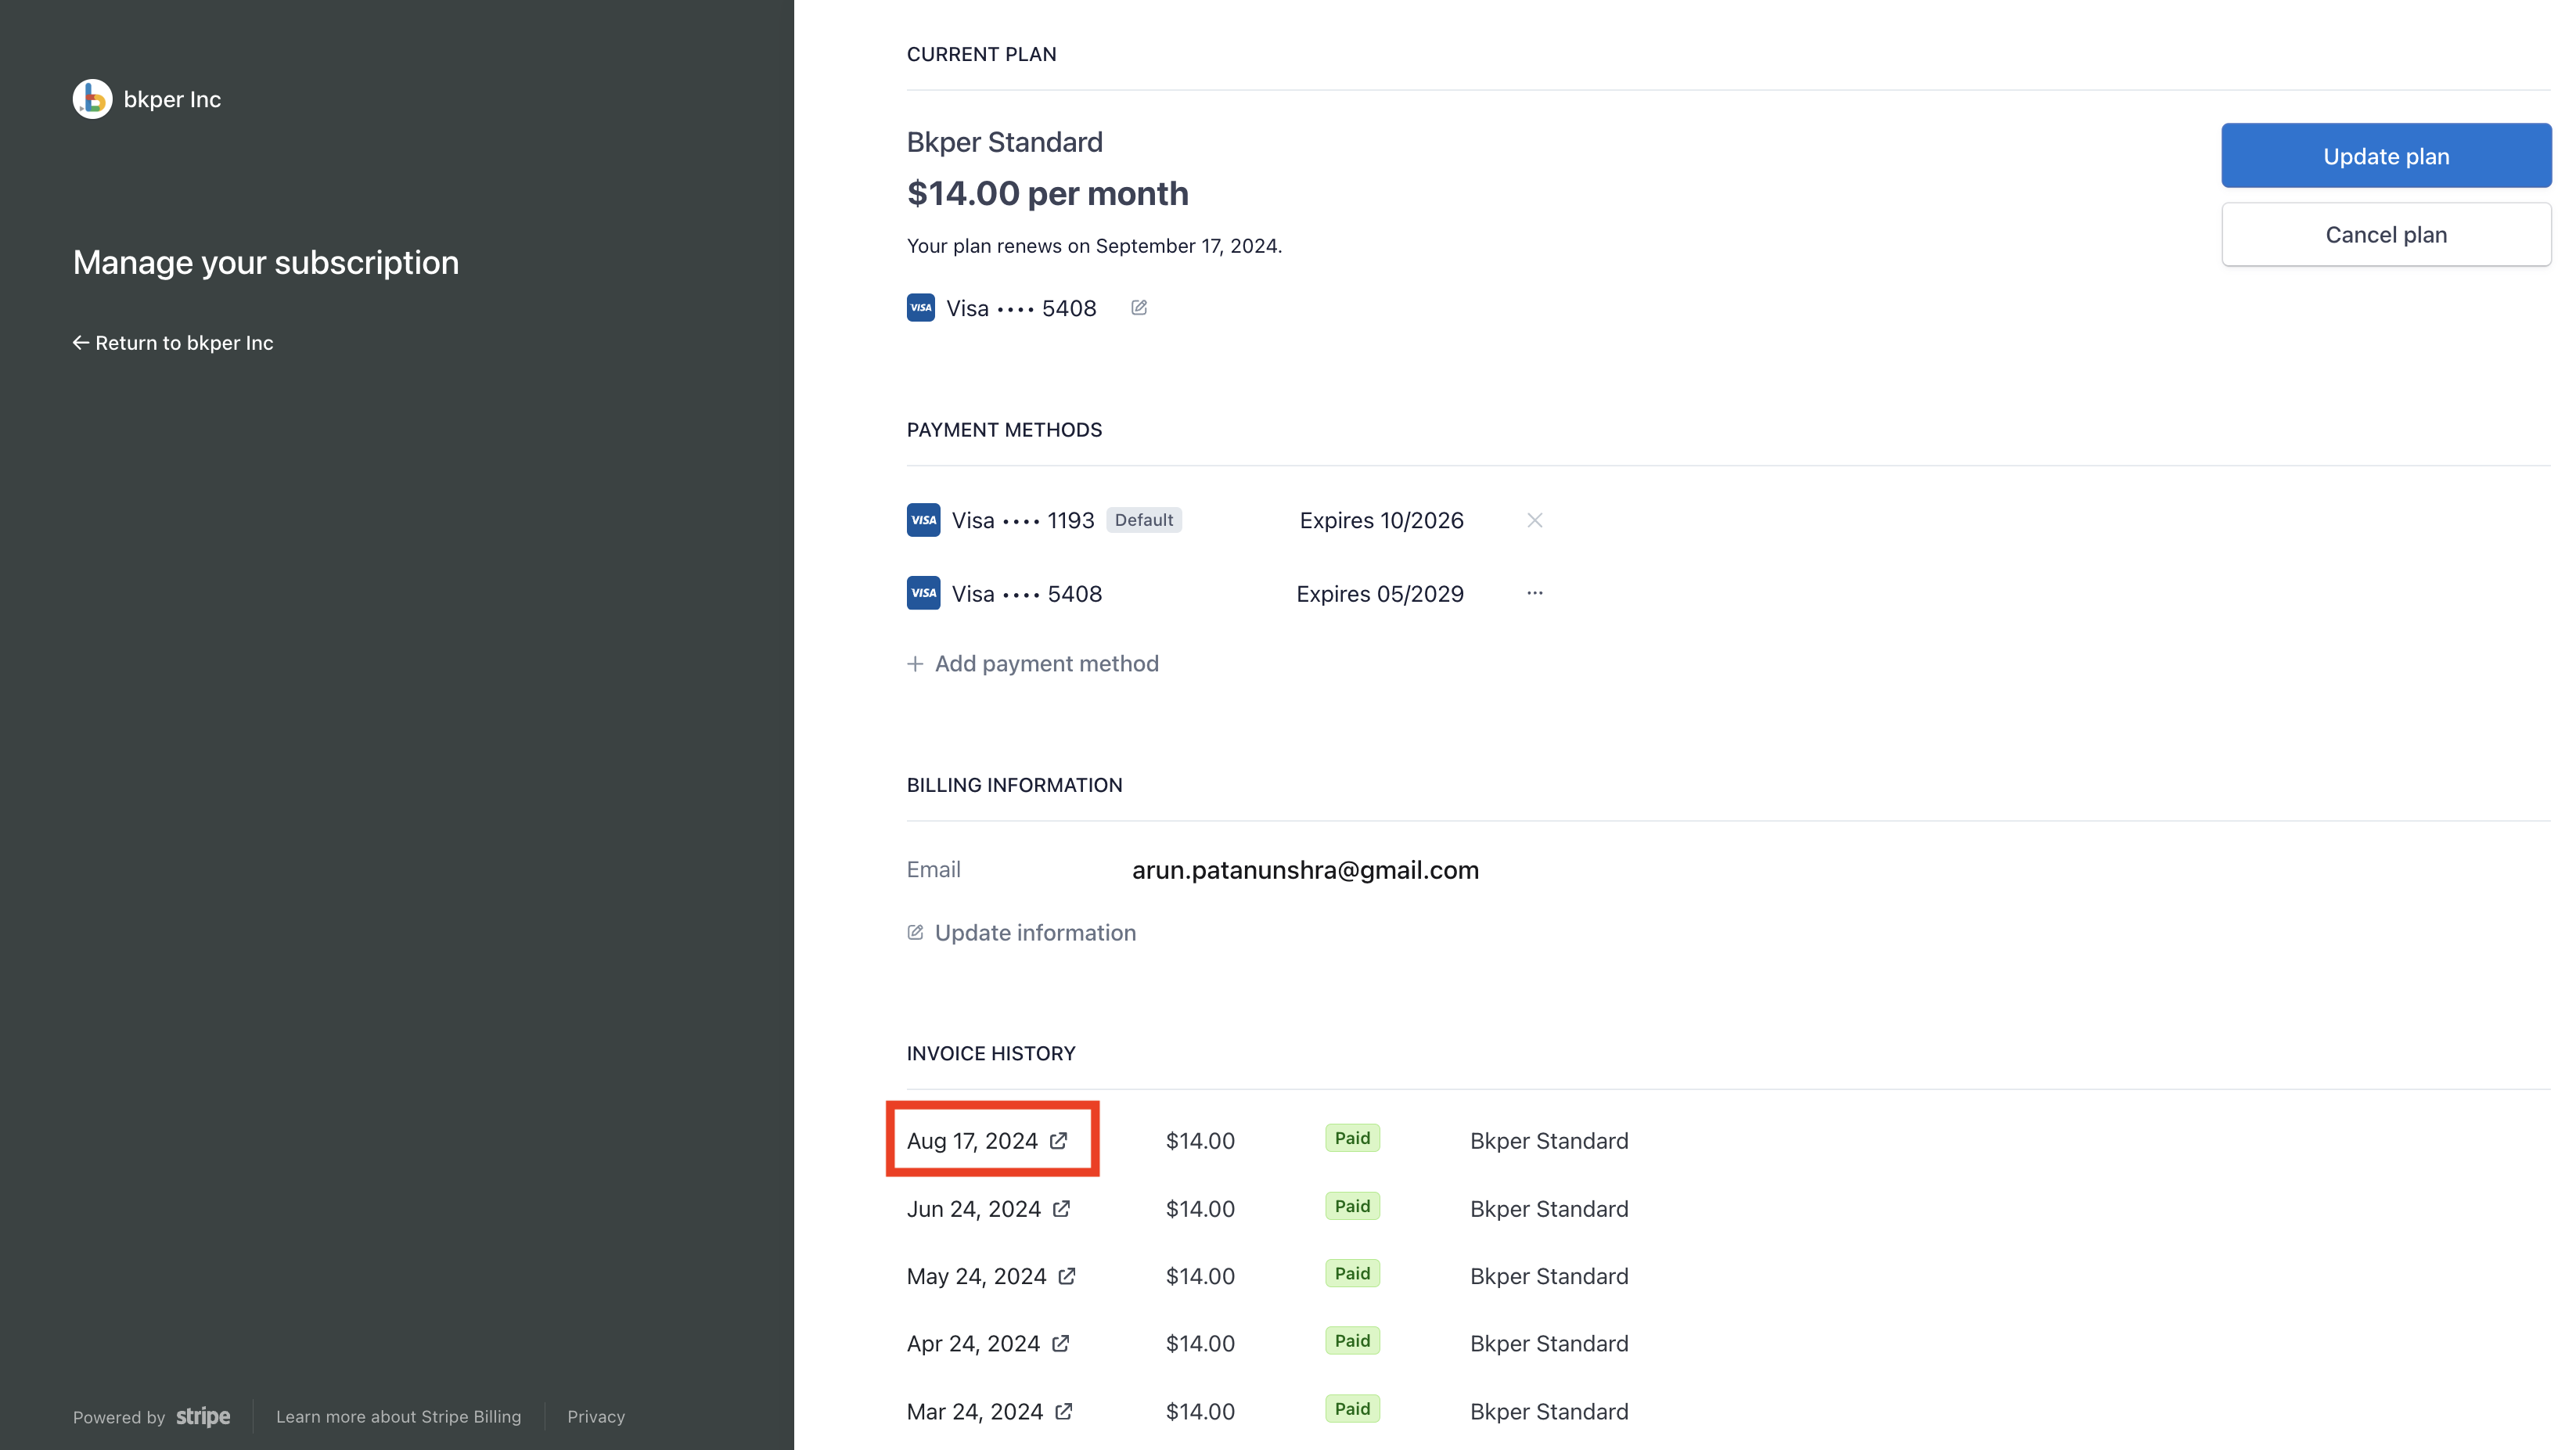Visit Learn more about Stripe Billing
Image resolution: width=2576 pixels, height=1450 pixels.
398,1416
